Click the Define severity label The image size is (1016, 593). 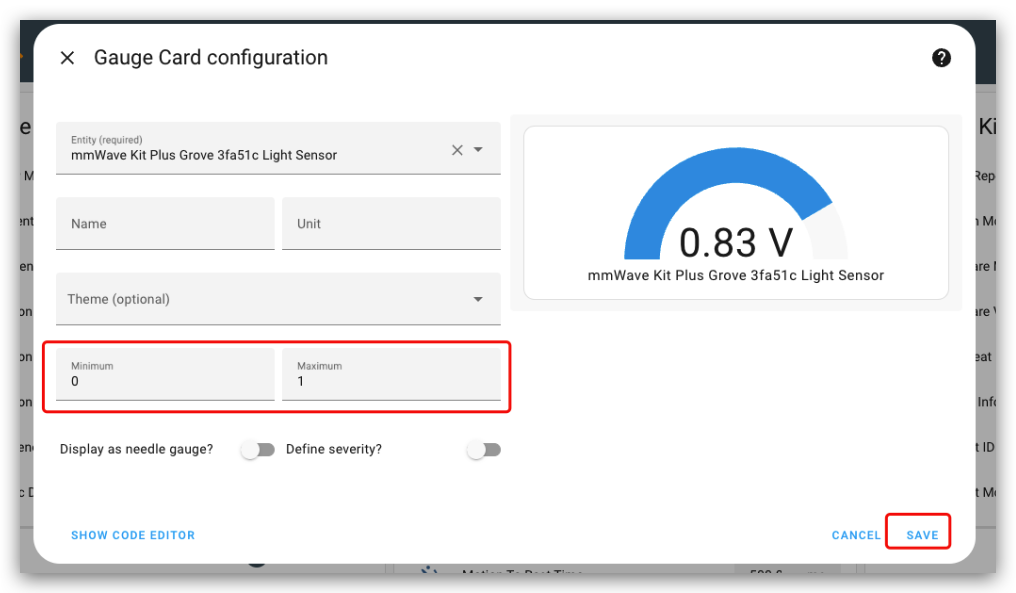coord(334,449)
